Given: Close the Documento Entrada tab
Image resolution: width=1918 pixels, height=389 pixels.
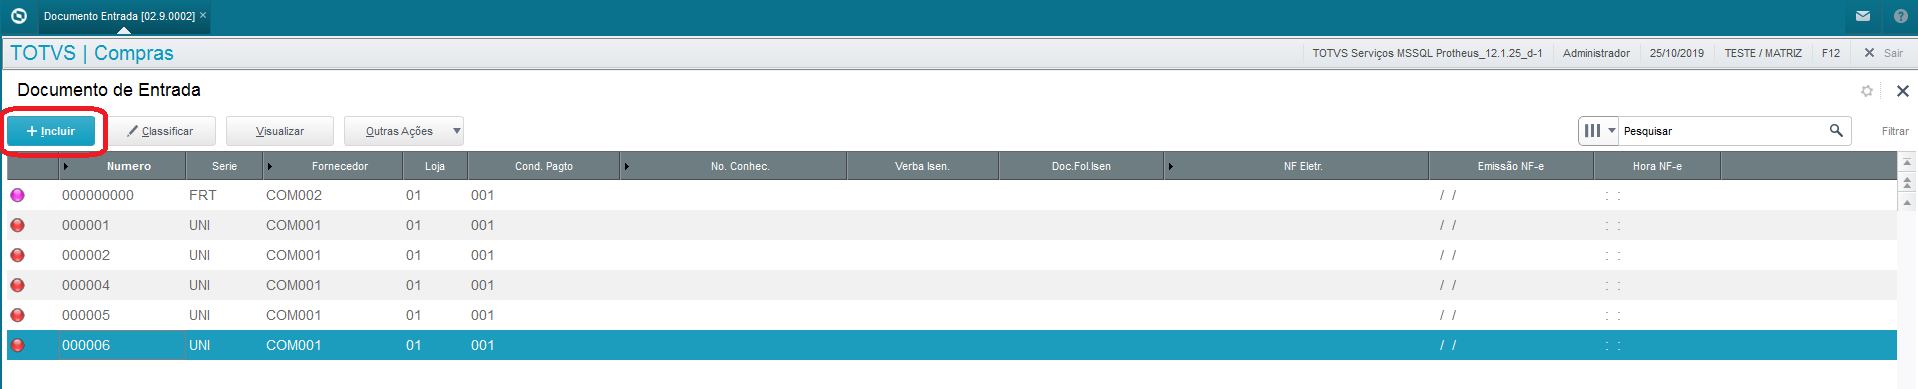Looking at the screenshot, I should pyautogui.click(x=203, y=15).
